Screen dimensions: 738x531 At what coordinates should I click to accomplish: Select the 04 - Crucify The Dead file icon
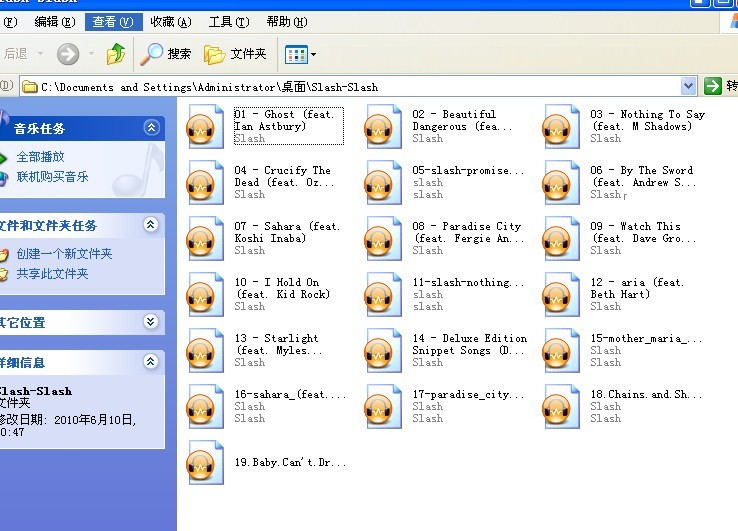coord(205,183)
